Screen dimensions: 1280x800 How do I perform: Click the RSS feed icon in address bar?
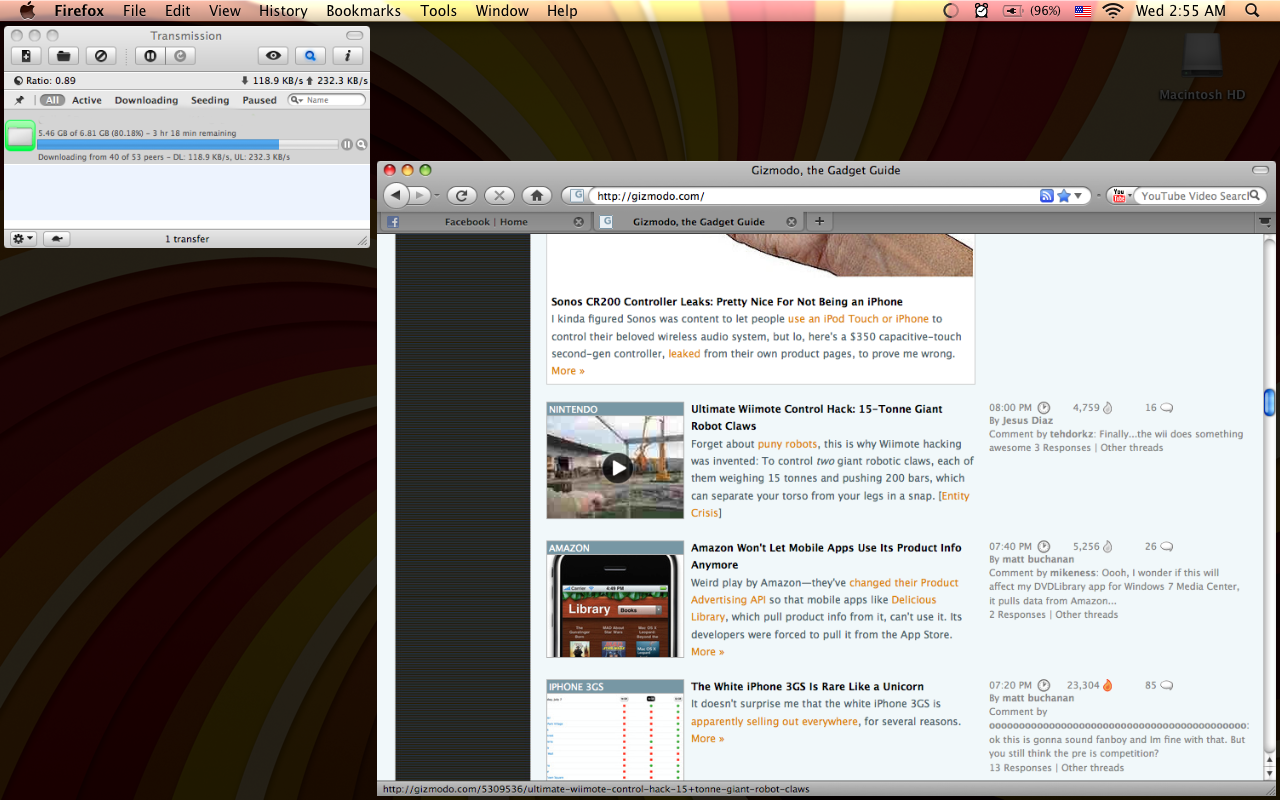pyautogui.click(x=1046, y=196)
